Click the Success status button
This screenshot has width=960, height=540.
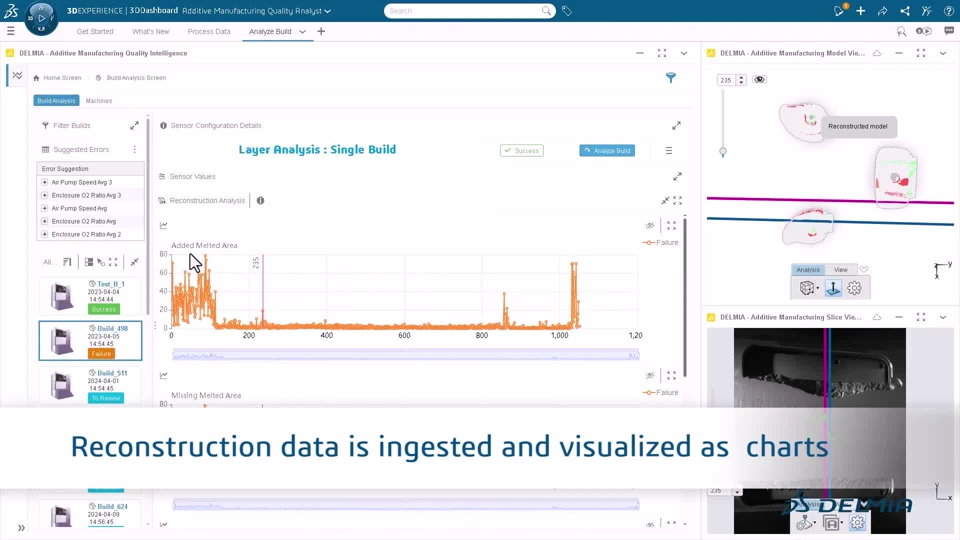522,151
